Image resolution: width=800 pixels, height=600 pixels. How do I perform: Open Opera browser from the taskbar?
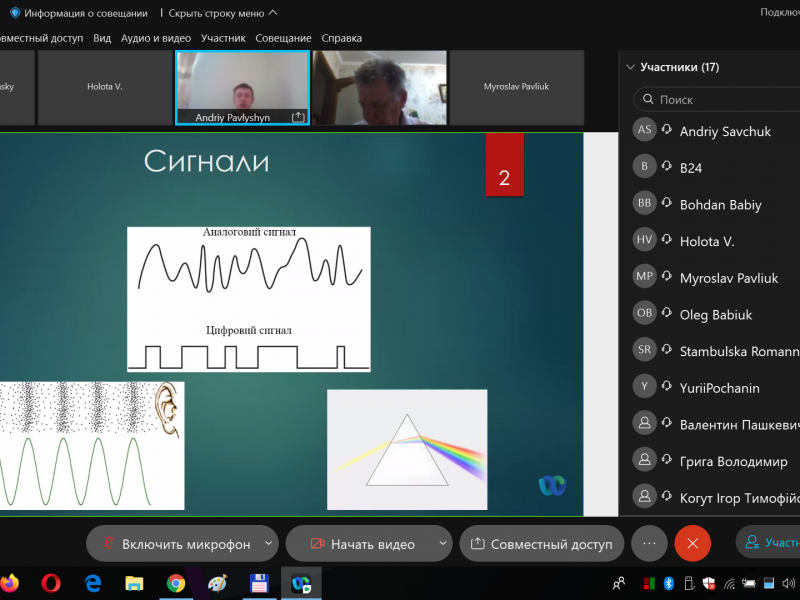click(x=52, y=582)
